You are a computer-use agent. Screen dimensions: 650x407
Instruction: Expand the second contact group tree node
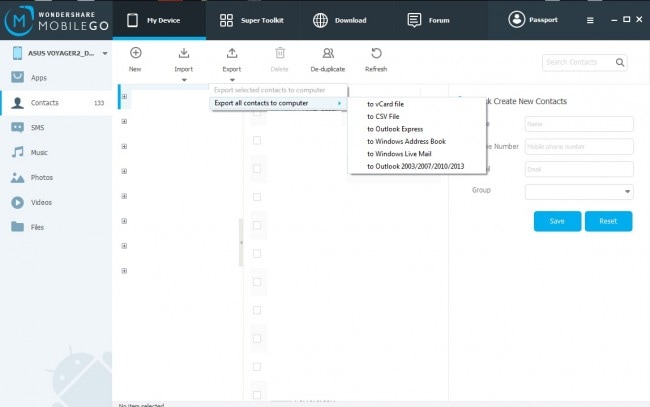pos(124,121)
